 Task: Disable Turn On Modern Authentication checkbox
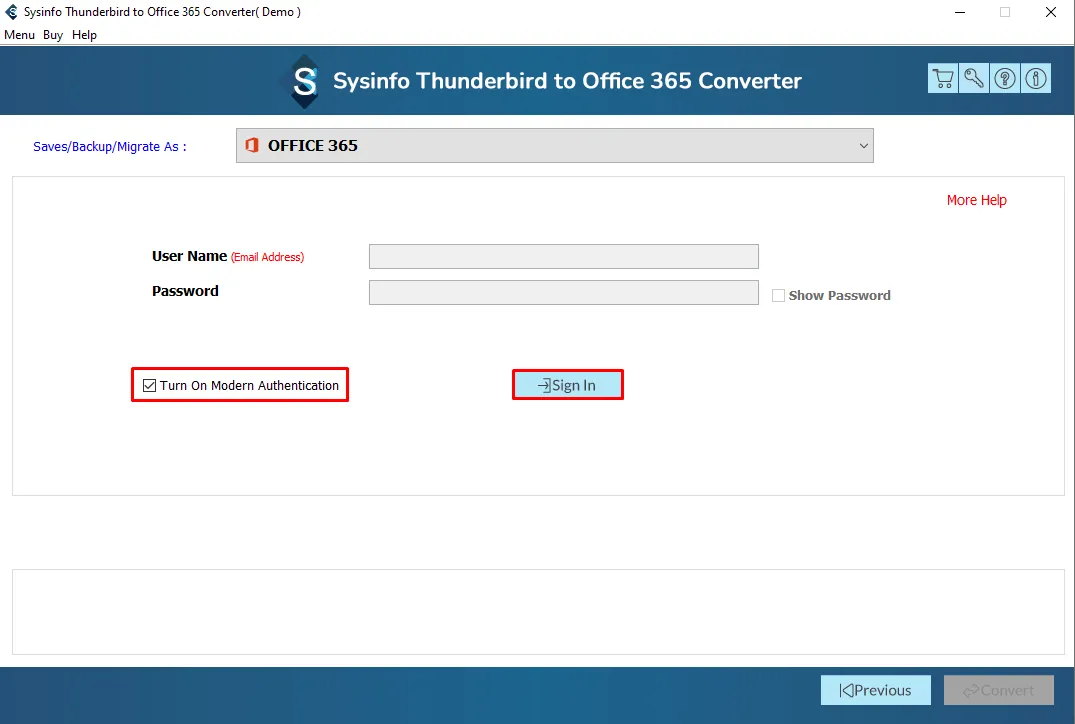pyautogui.click(x=149, y=385)
